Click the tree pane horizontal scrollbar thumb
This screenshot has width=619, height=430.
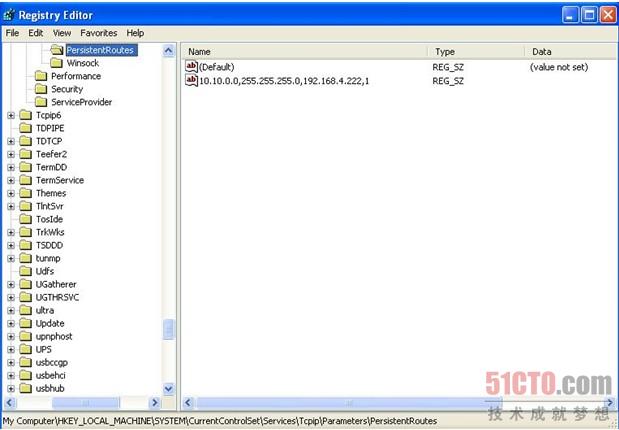86,403
